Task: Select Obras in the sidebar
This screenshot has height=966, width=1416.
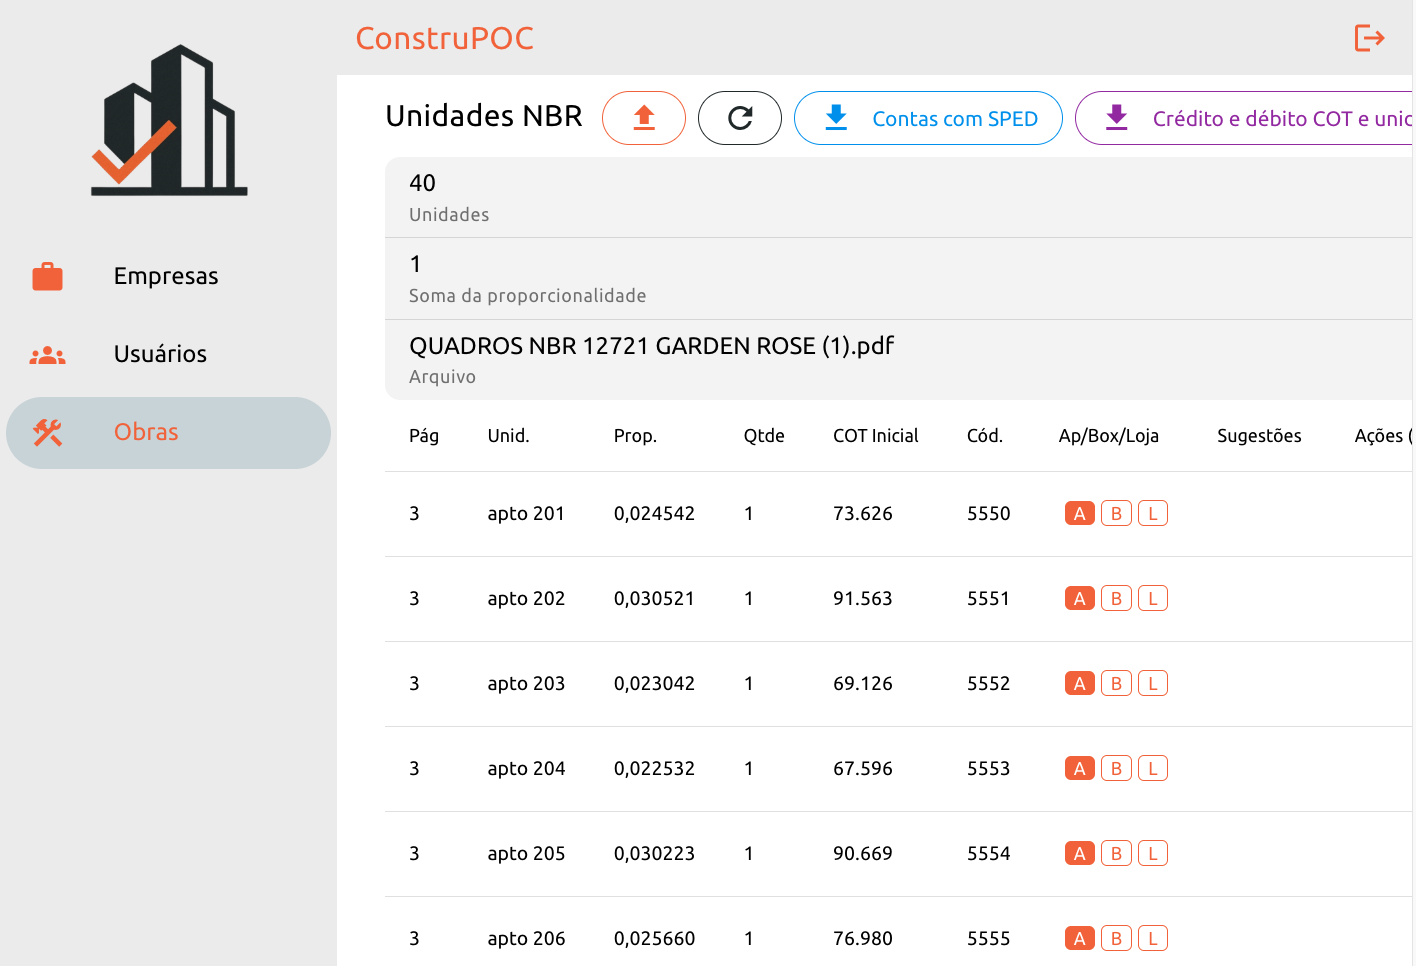Action: [168, 432]
